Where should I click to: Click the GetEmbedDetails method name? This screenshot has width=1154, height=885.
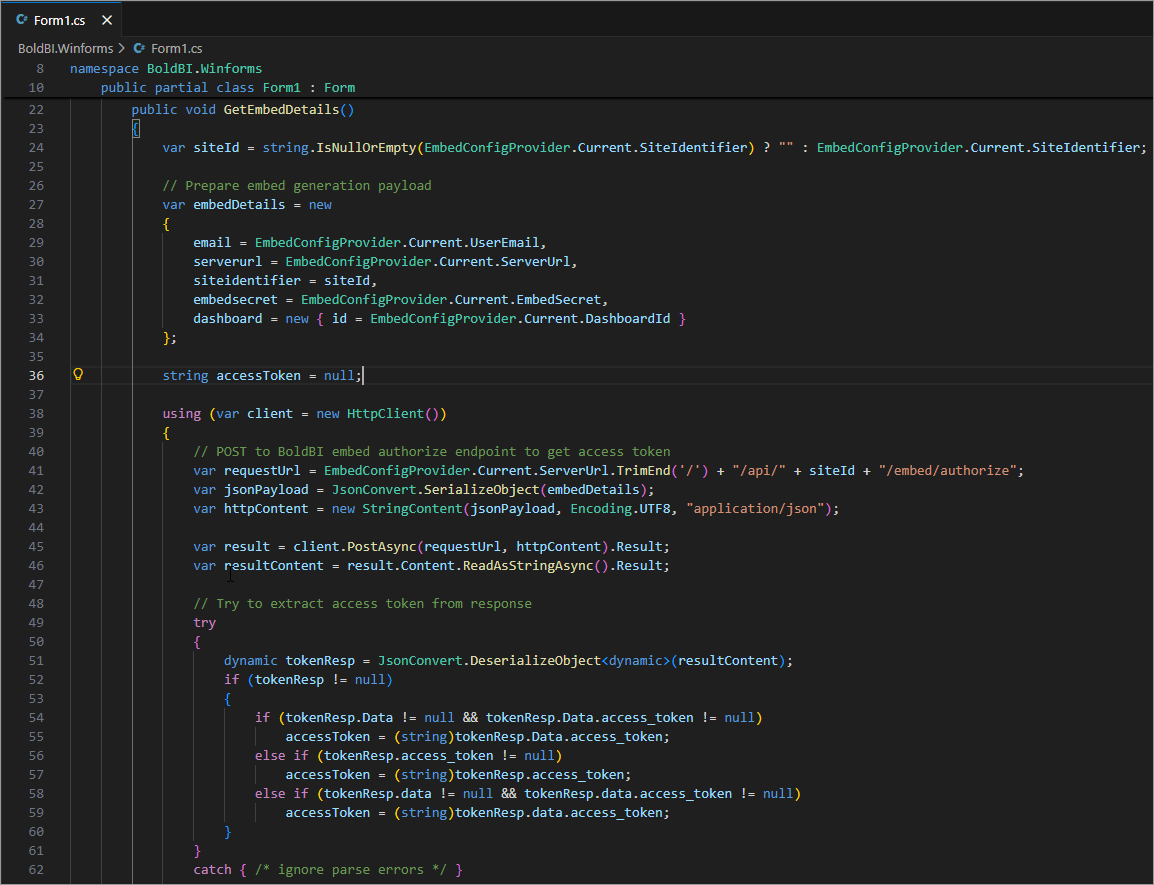tap(281, 109)
